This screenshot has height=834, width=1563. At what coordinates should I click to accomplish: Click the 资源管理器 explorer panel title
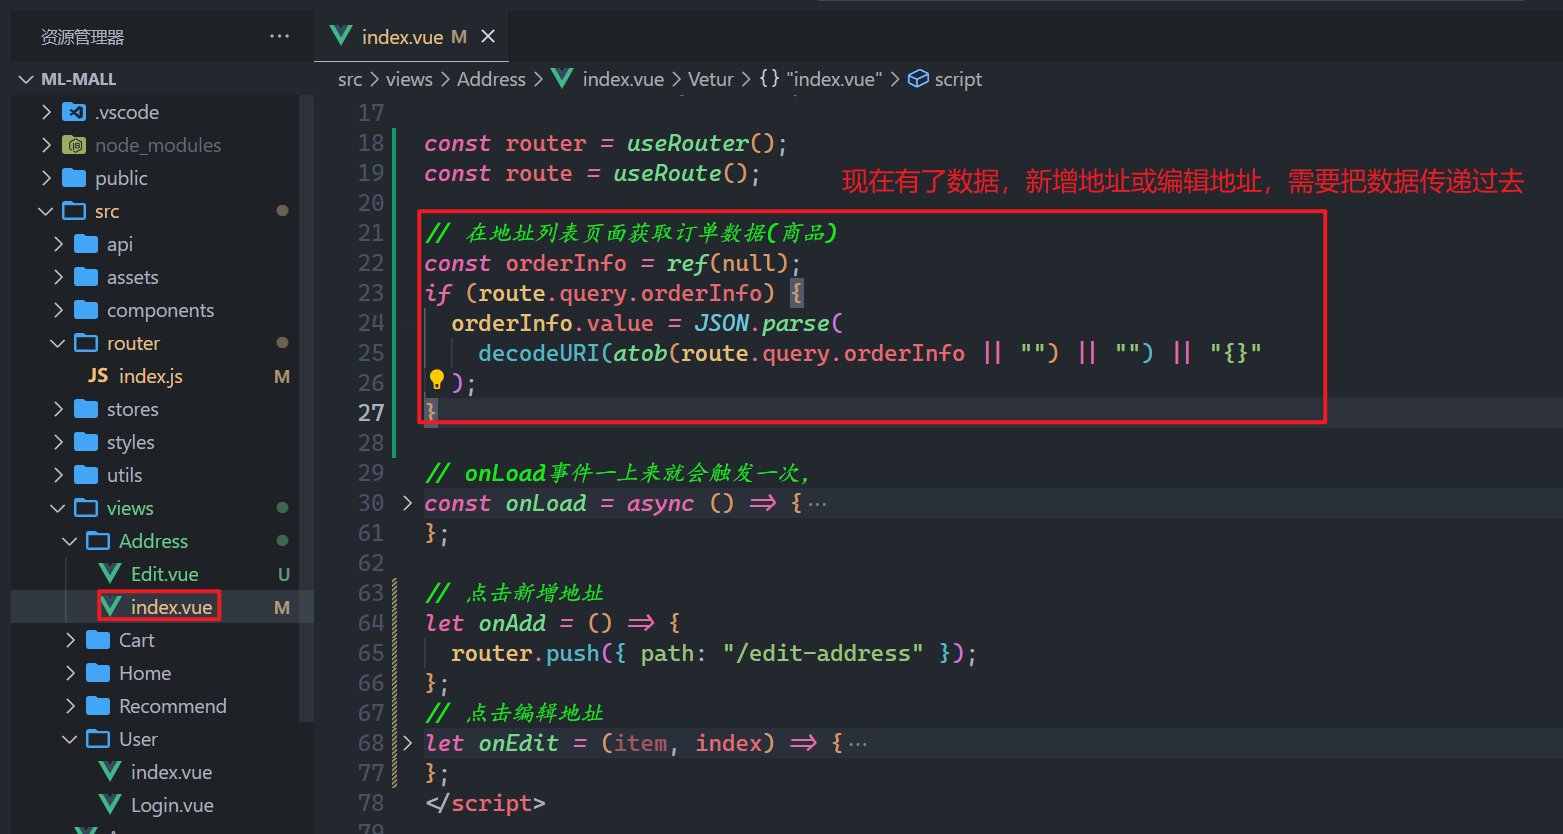tap(82, 37)
